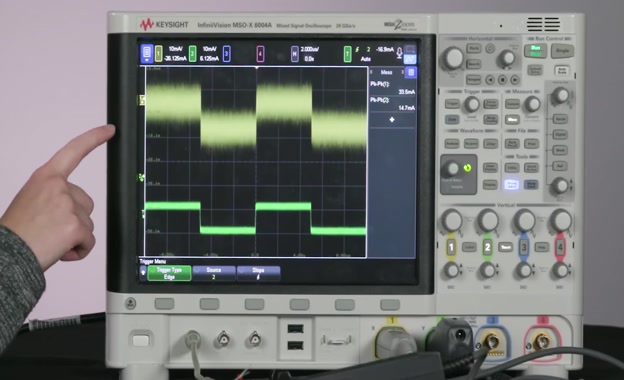Push the first softkey button under Trigger Type
624x380 pixels.
(x=164, y=304)
